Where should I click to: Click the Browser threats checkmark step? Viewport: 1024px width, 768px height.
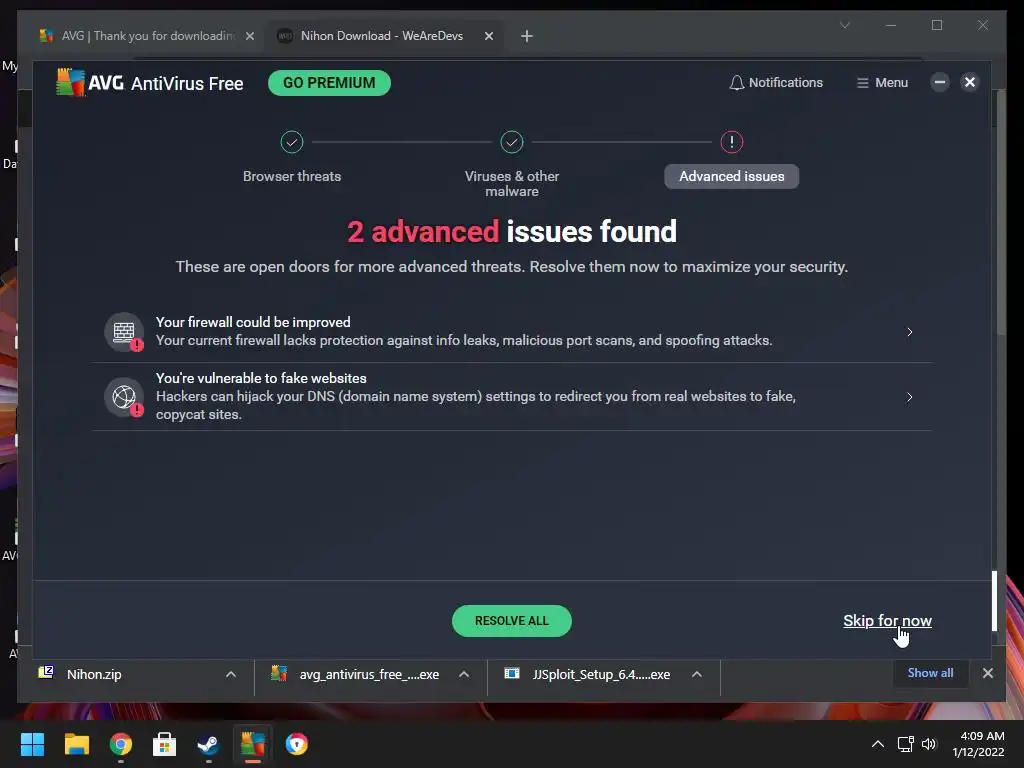[x=292, y=142]
